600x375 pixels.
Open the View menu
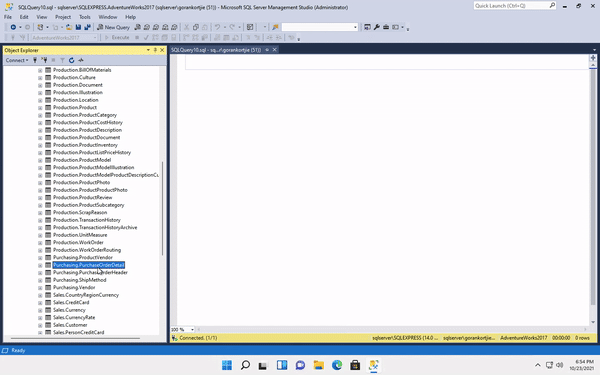click(42, 17)
